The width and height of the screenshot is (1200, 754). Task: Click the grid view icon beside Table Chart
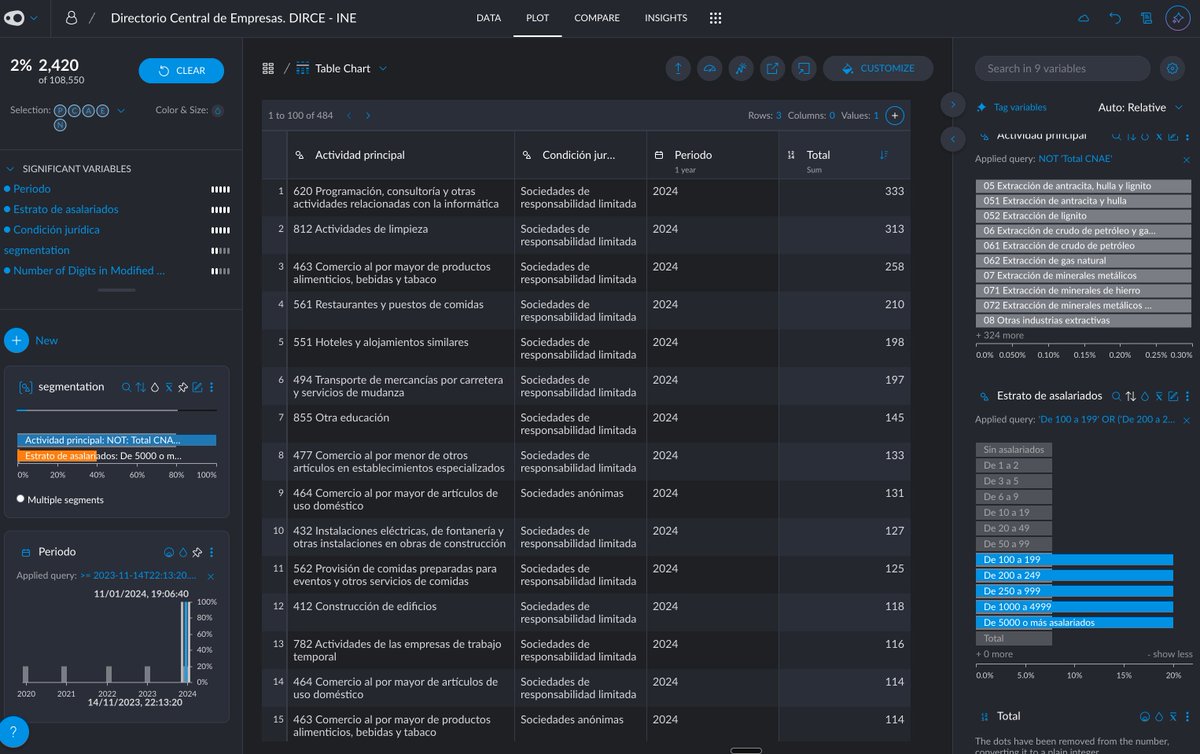click(268, 68)
